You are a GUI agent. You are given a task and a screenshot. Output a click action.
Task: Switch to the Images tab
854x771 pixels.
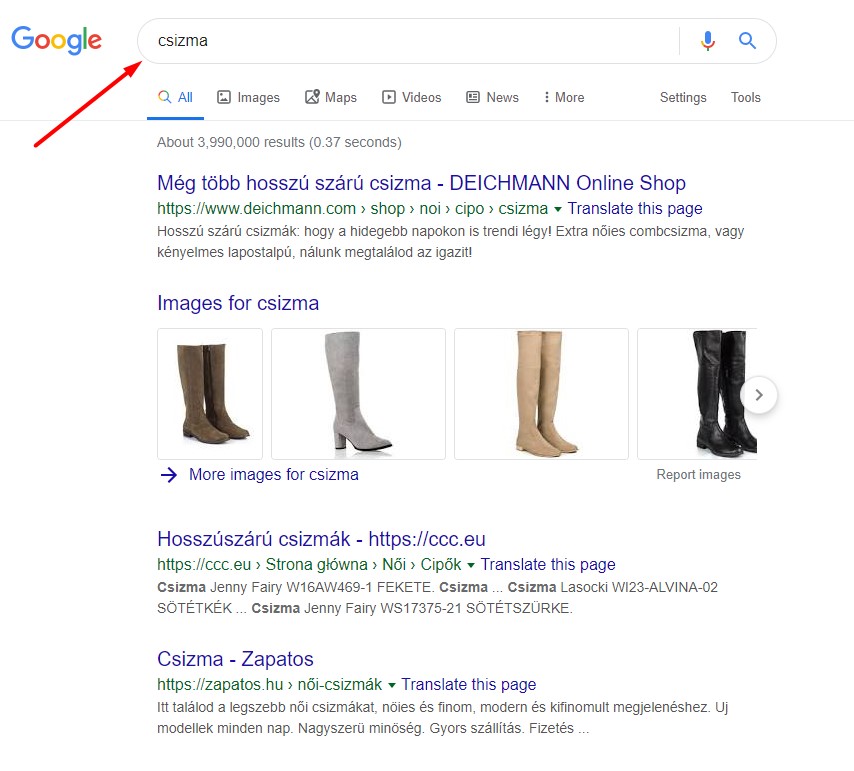coord(248,97)
